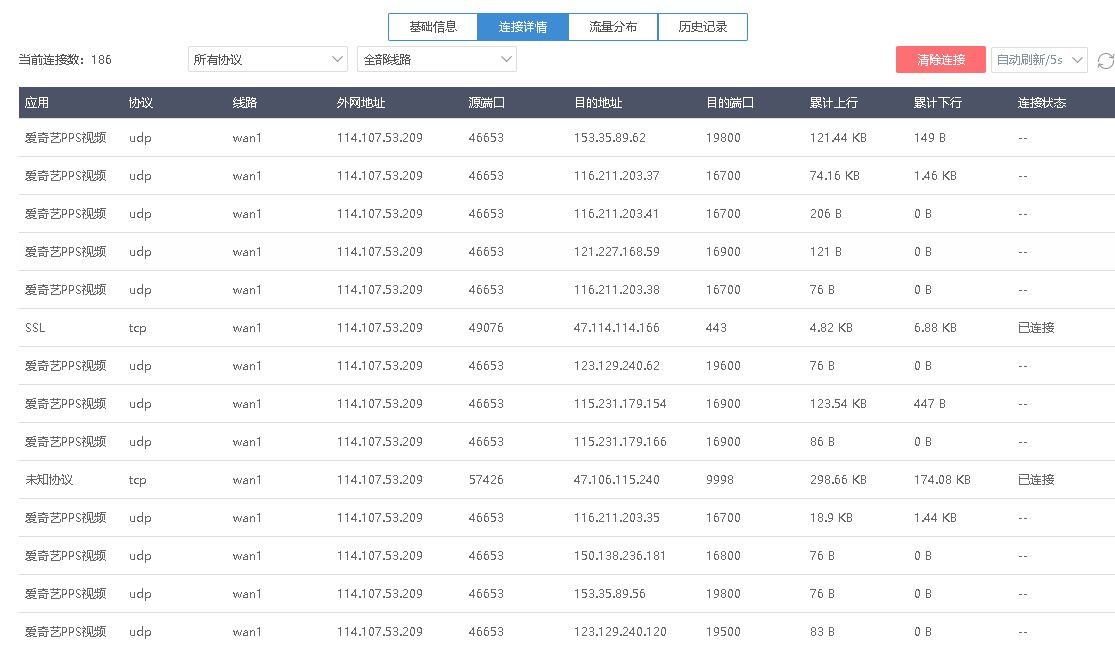The width and height of the screenshot is (1115, 649).
Task: Open the 自动刷新/5s refresh interval dropdown
Action: (1039, 60)
